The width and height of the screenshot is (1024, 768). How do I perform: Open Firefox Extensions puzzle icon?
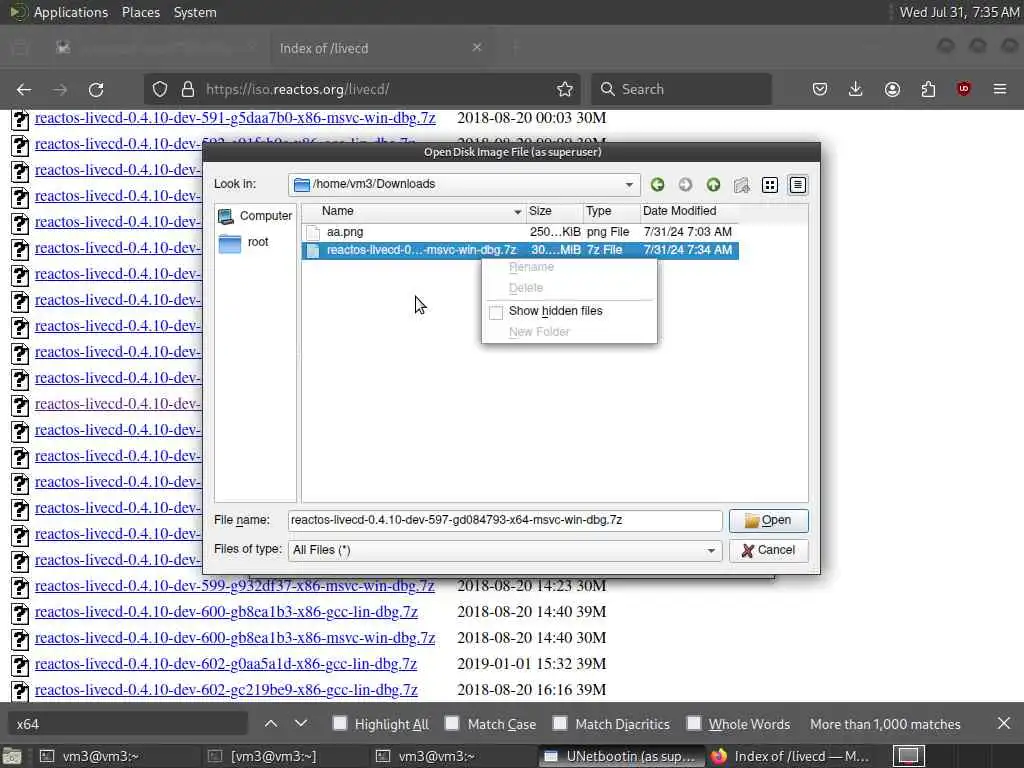click(928, 89)
